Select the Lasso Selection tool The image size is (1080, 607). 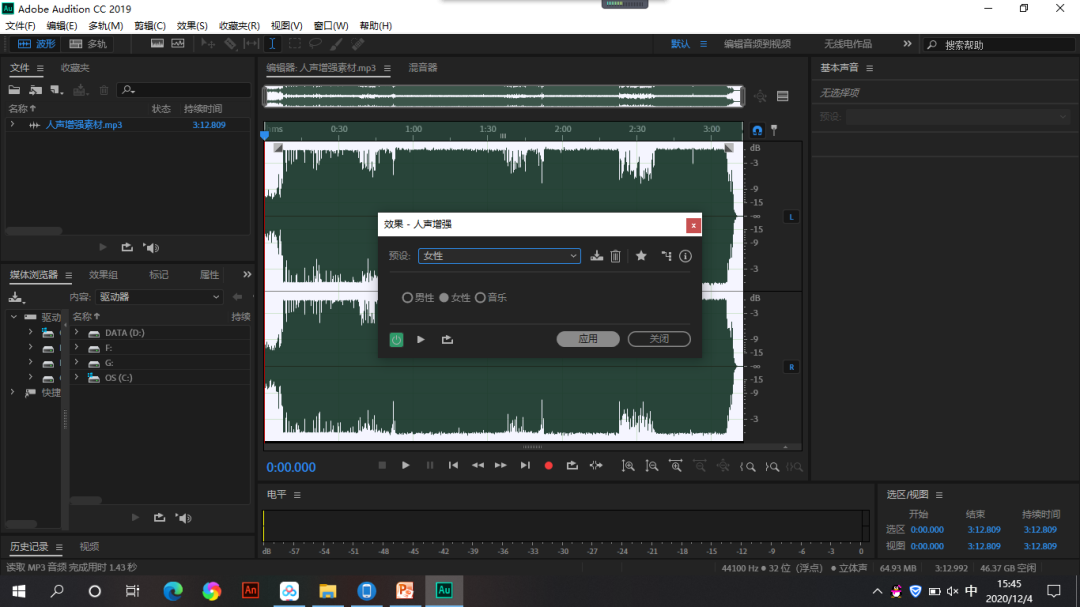coord(315,43)
